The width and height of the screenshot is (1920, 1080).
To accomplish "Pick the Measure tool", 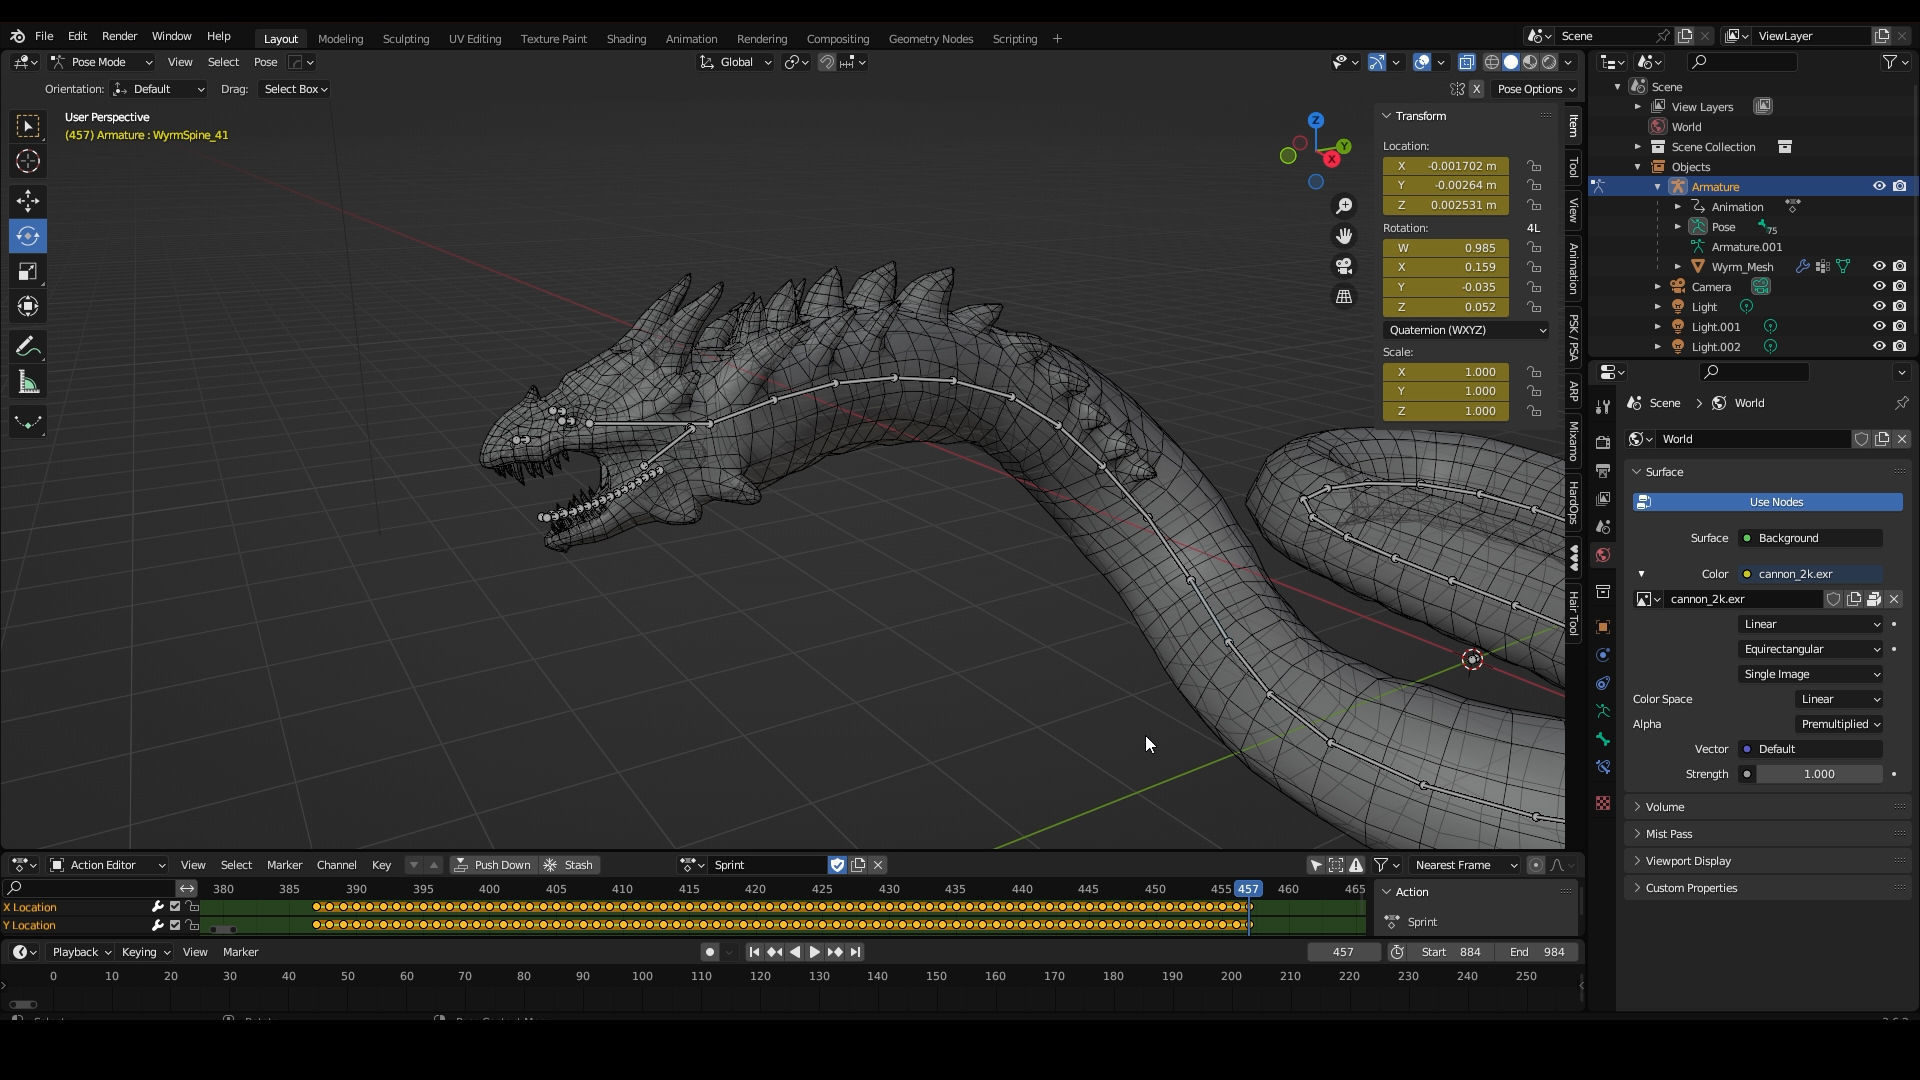I will pyautogui.click(x=28, y=382).
